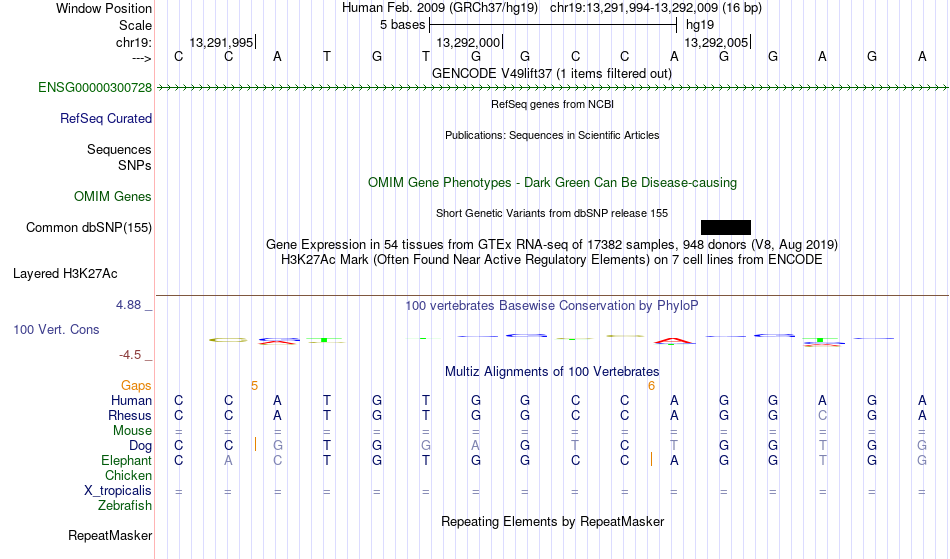Click the H3K27Ac Mark ENCODE track title

click(x=552, y=260)
